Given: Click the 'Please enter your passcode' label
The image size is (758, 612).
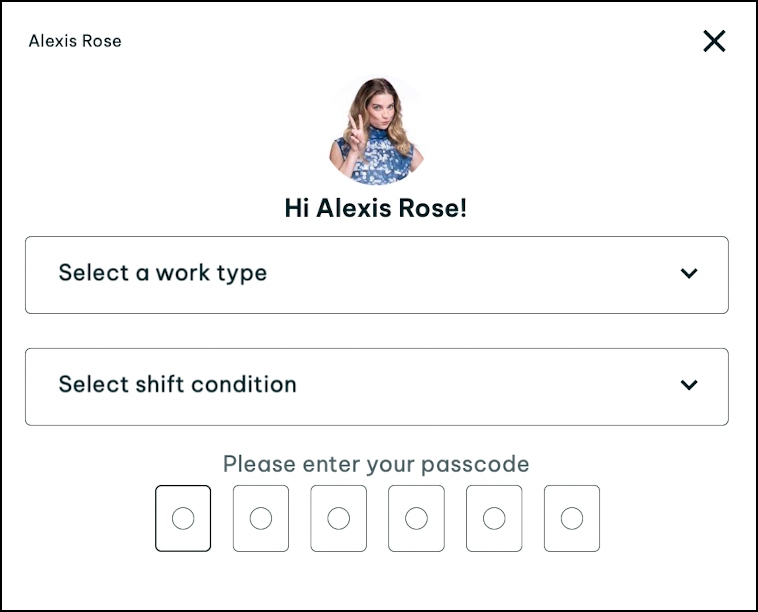Looking at the screenshot, I should tap(376, 464).
